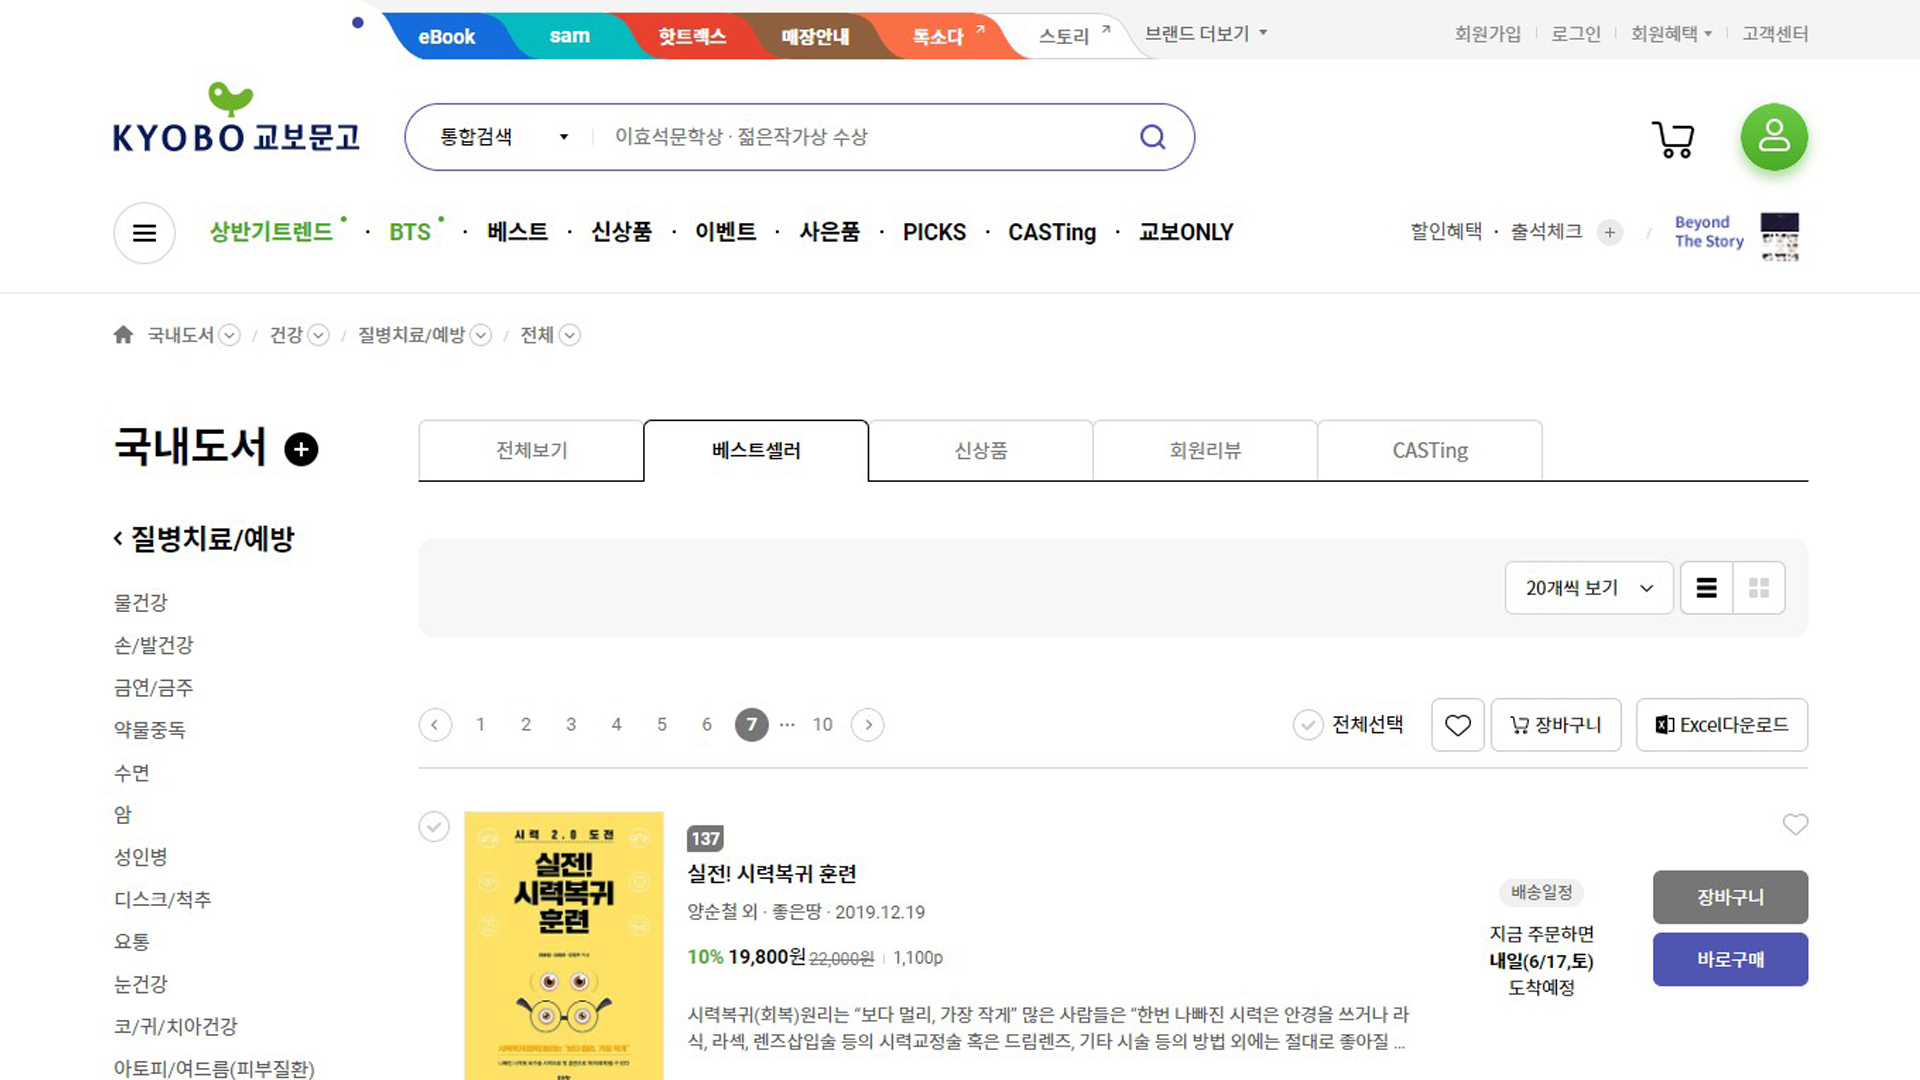Toggle the heart favorite on book item
This screenshot has height=1080, width=1920.
pos(1795,824)
